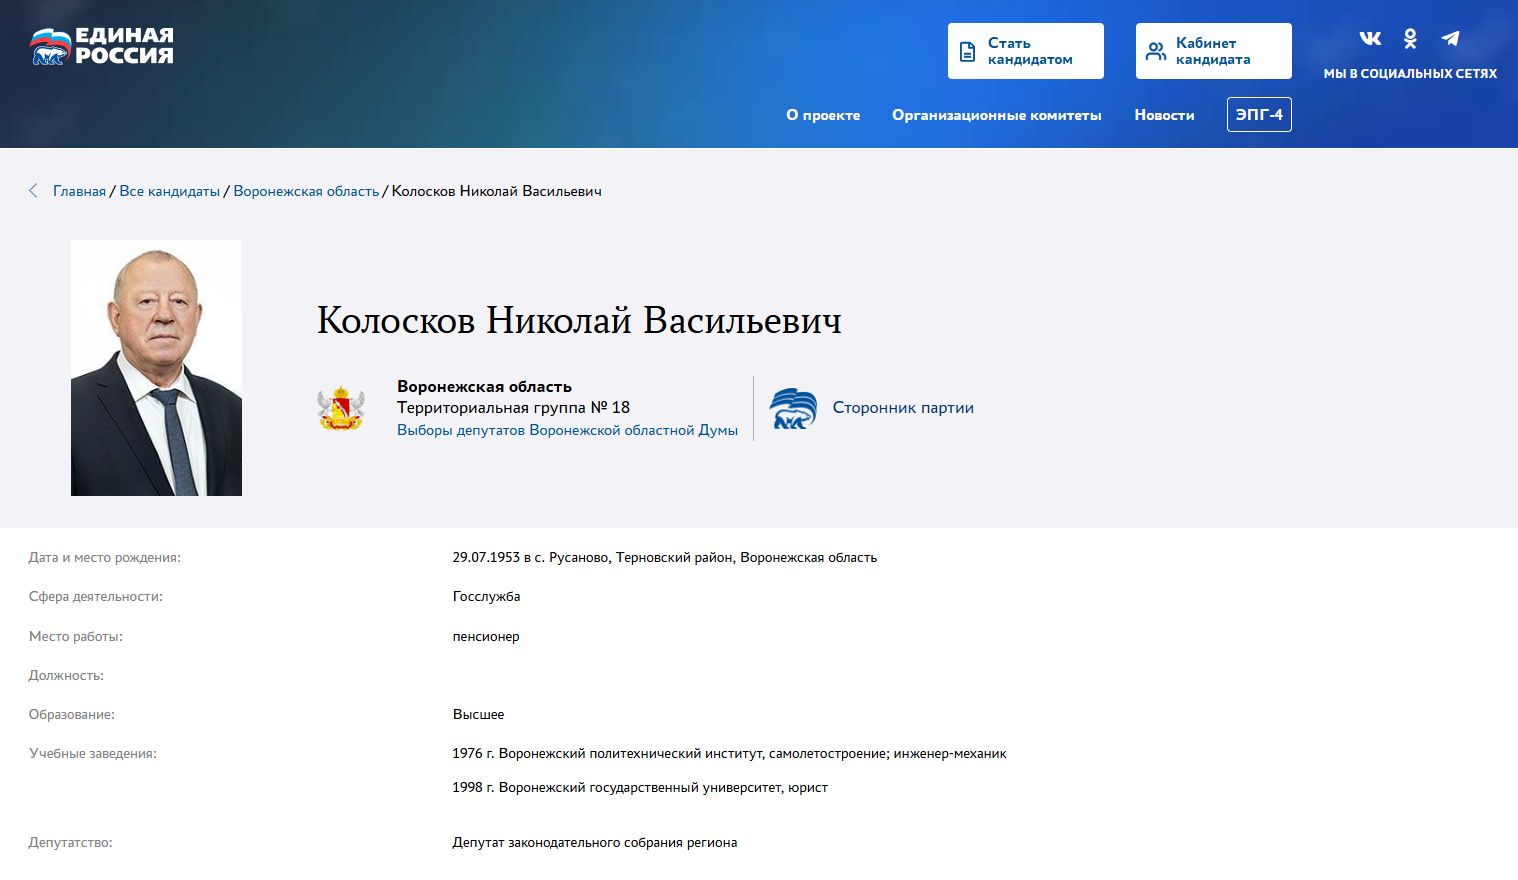Screen dimensions: 1518x880
Task: Open Все кандидаты breadcrumb link
Action: click(x=169, y=191)
